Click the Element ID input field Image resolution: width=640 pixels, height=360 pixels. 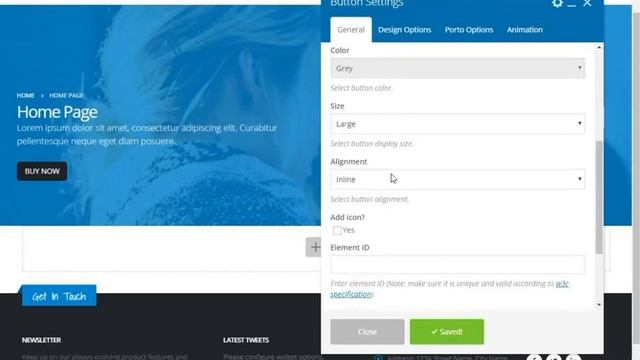pyautogui.click(x=458, y=264)
